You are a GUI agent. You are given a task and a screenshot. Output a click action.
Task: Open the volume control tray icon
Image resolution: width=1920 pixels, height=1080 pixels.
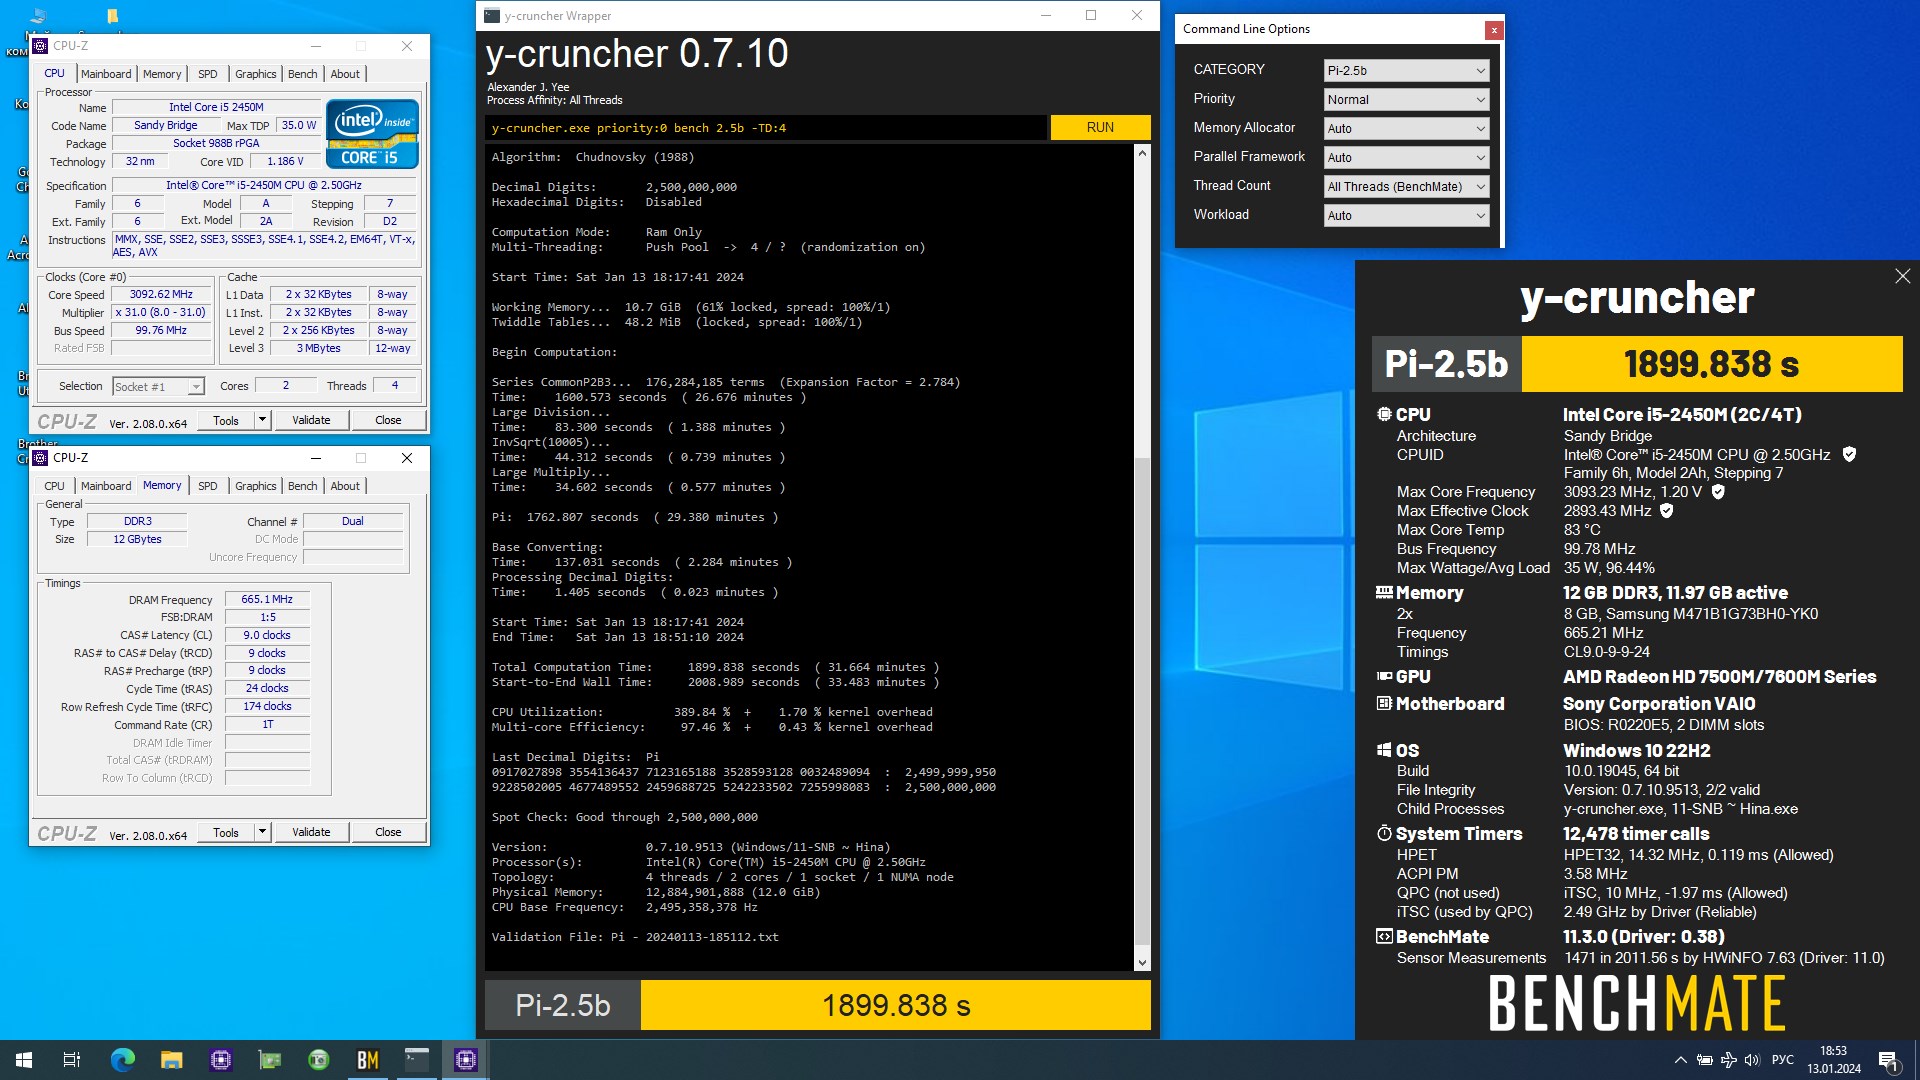point(1752,1060)
